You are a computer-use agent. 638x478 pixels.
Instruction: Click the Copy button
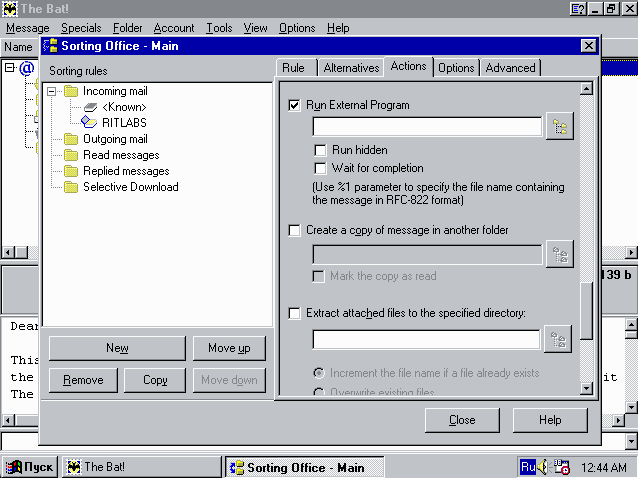tap(155, 380)
